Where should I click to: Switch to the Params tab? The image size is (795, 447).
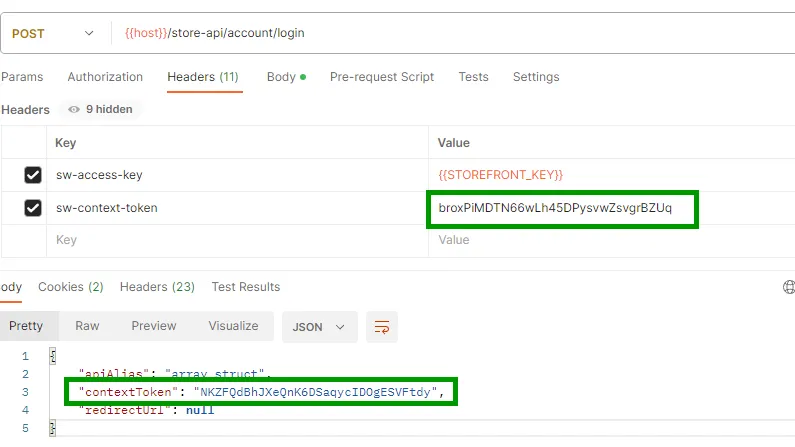point(21,77)
